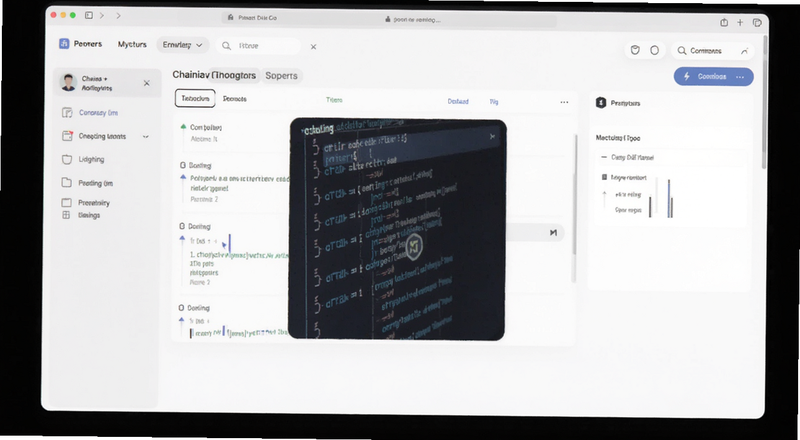Click the user avatar photo

click(68, 83)
